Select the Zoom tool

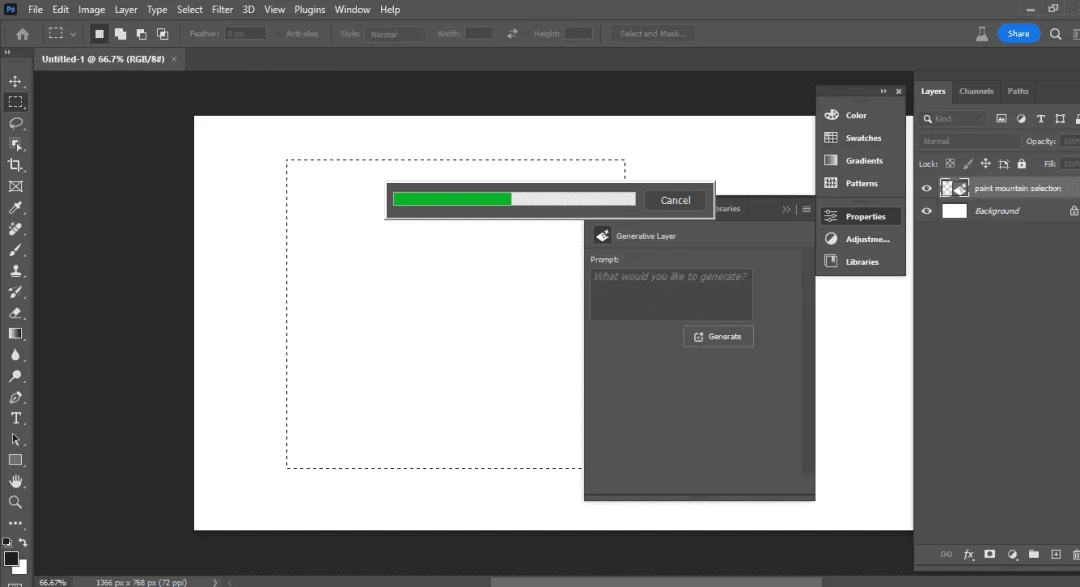(15, 502)
